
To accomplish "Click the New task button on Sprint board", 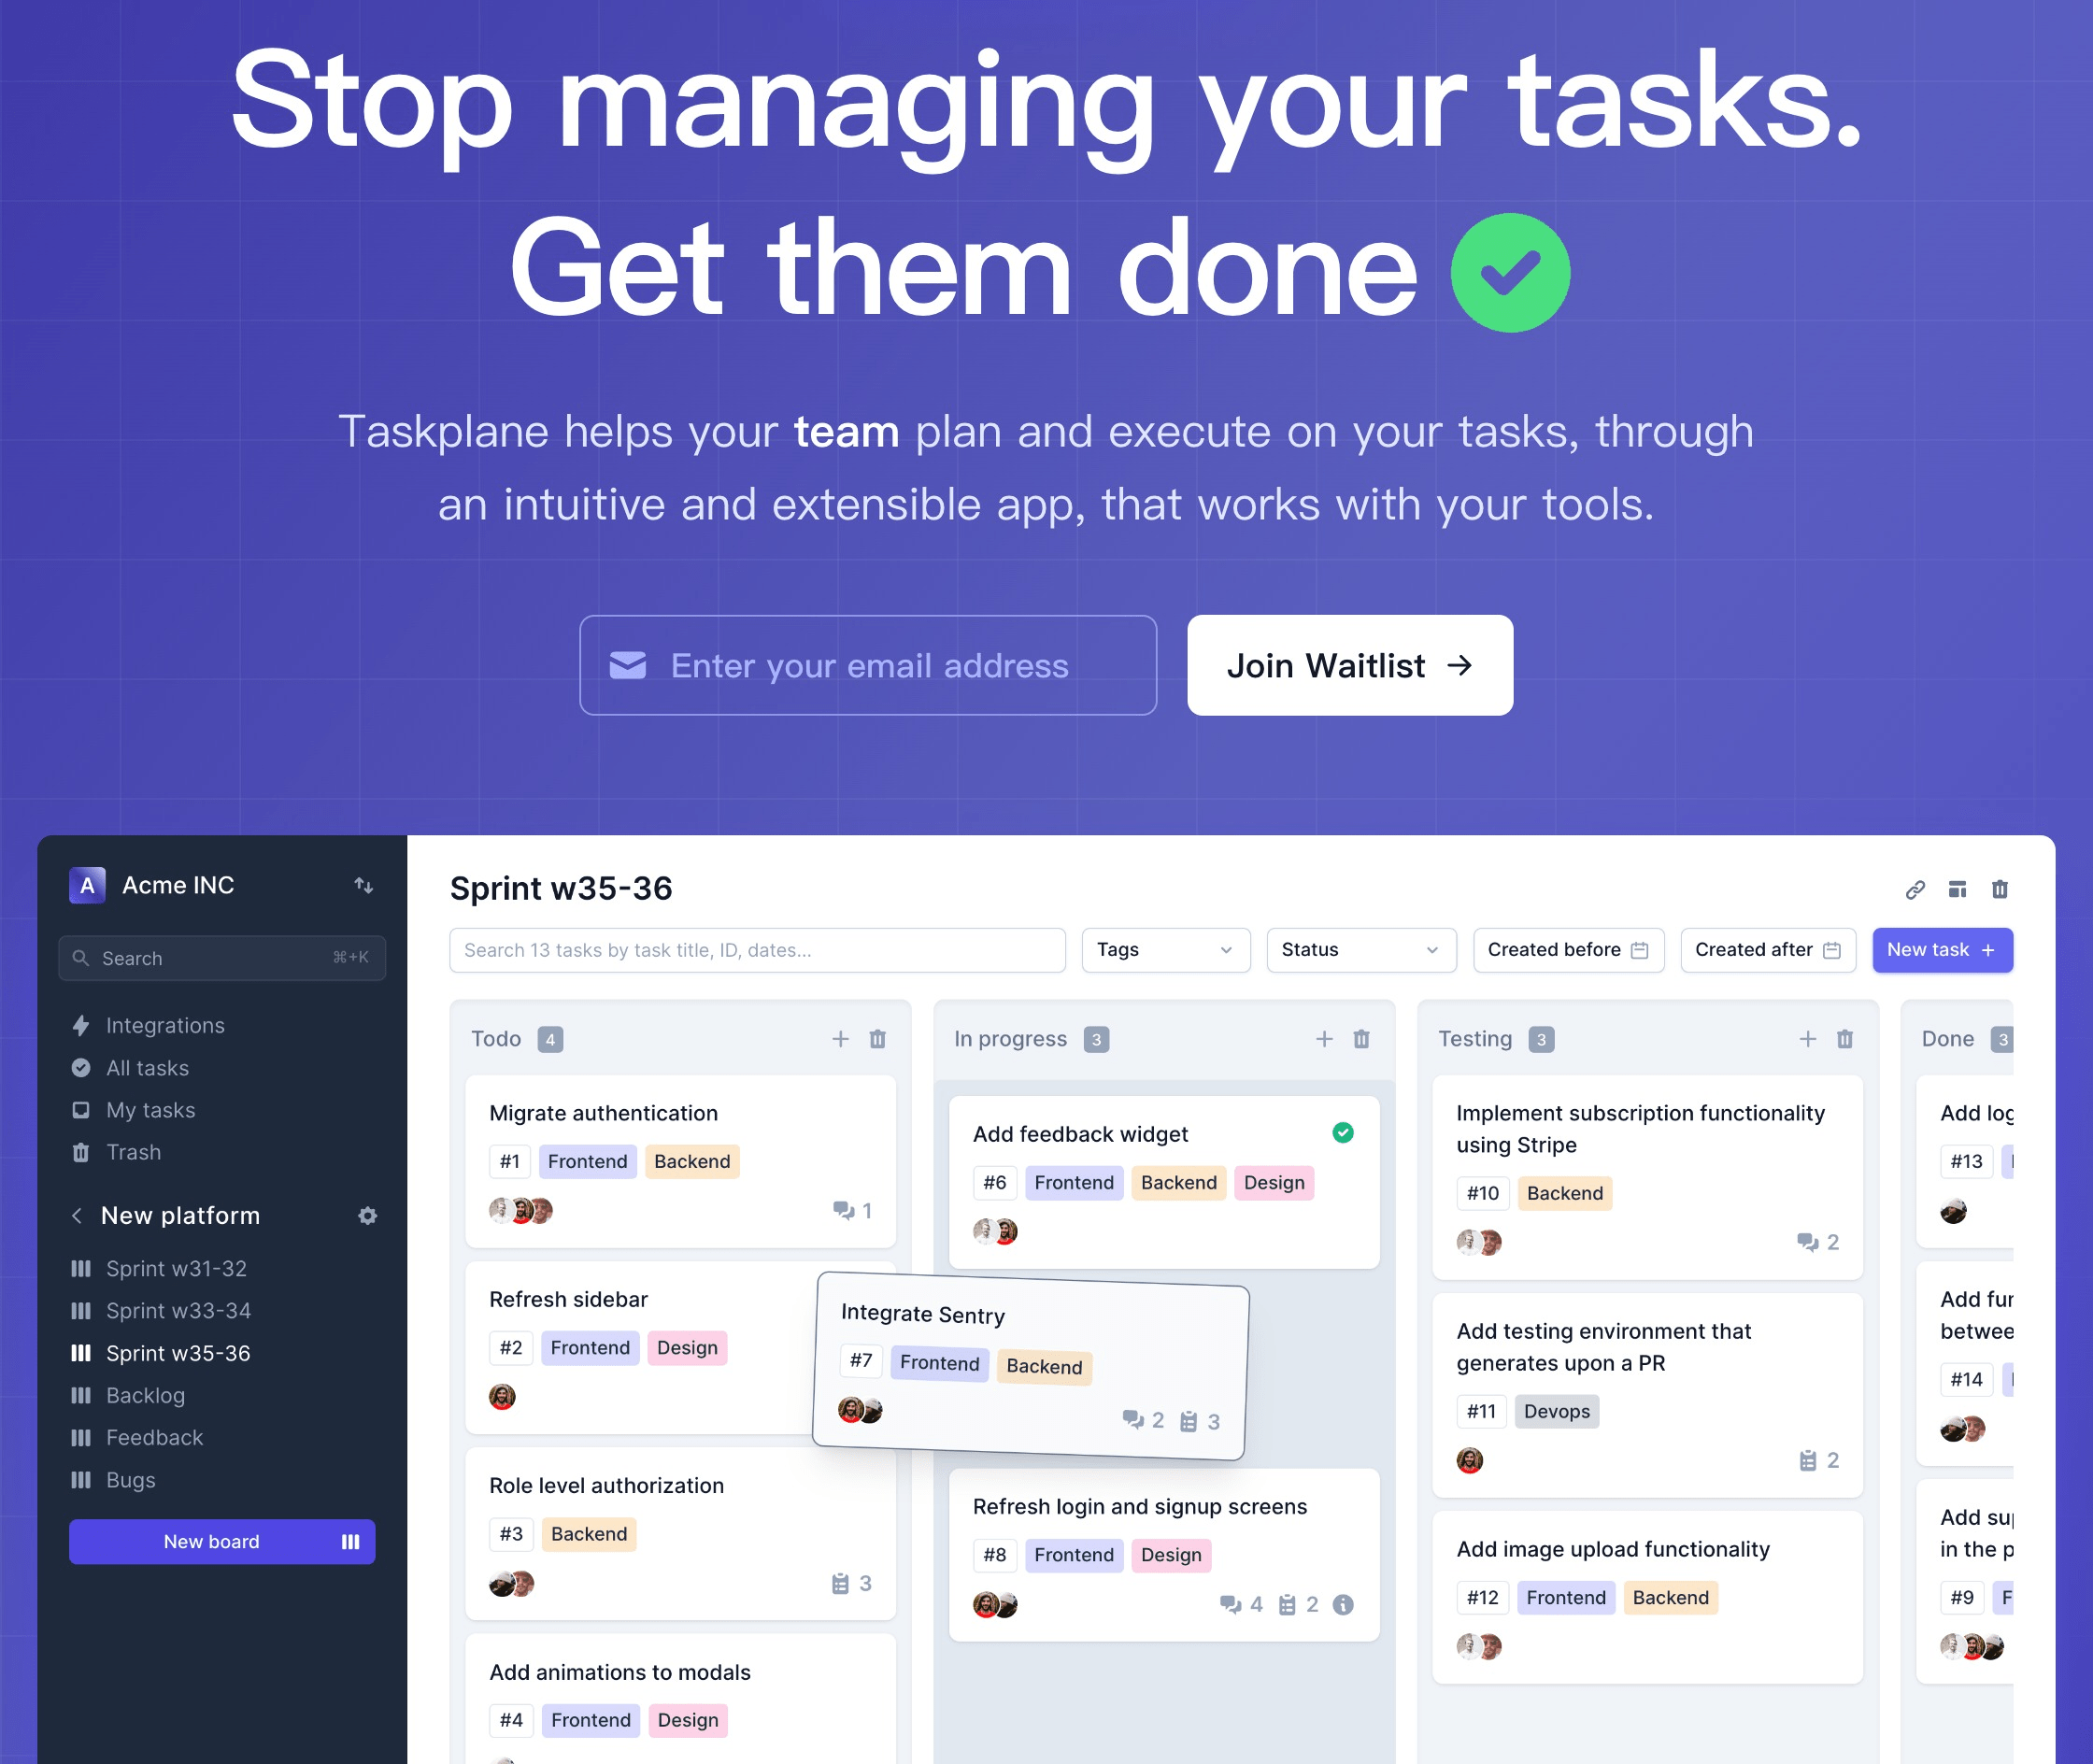I will (1939, 952).
